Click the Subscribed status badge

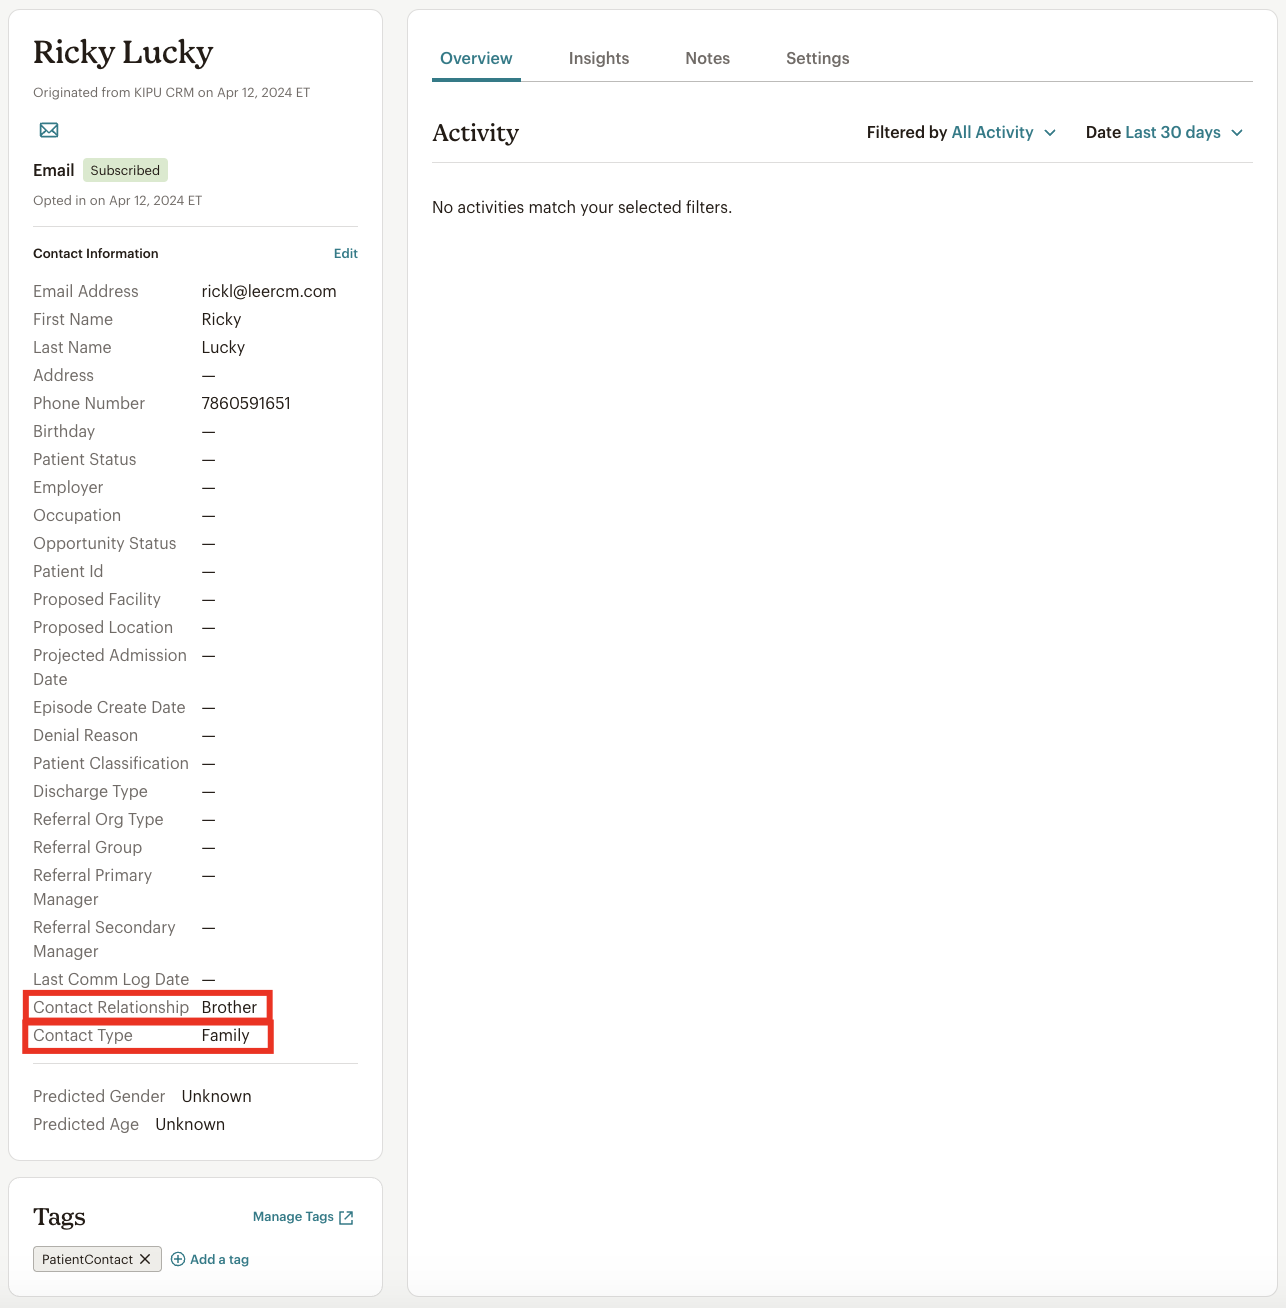[125, 170]
